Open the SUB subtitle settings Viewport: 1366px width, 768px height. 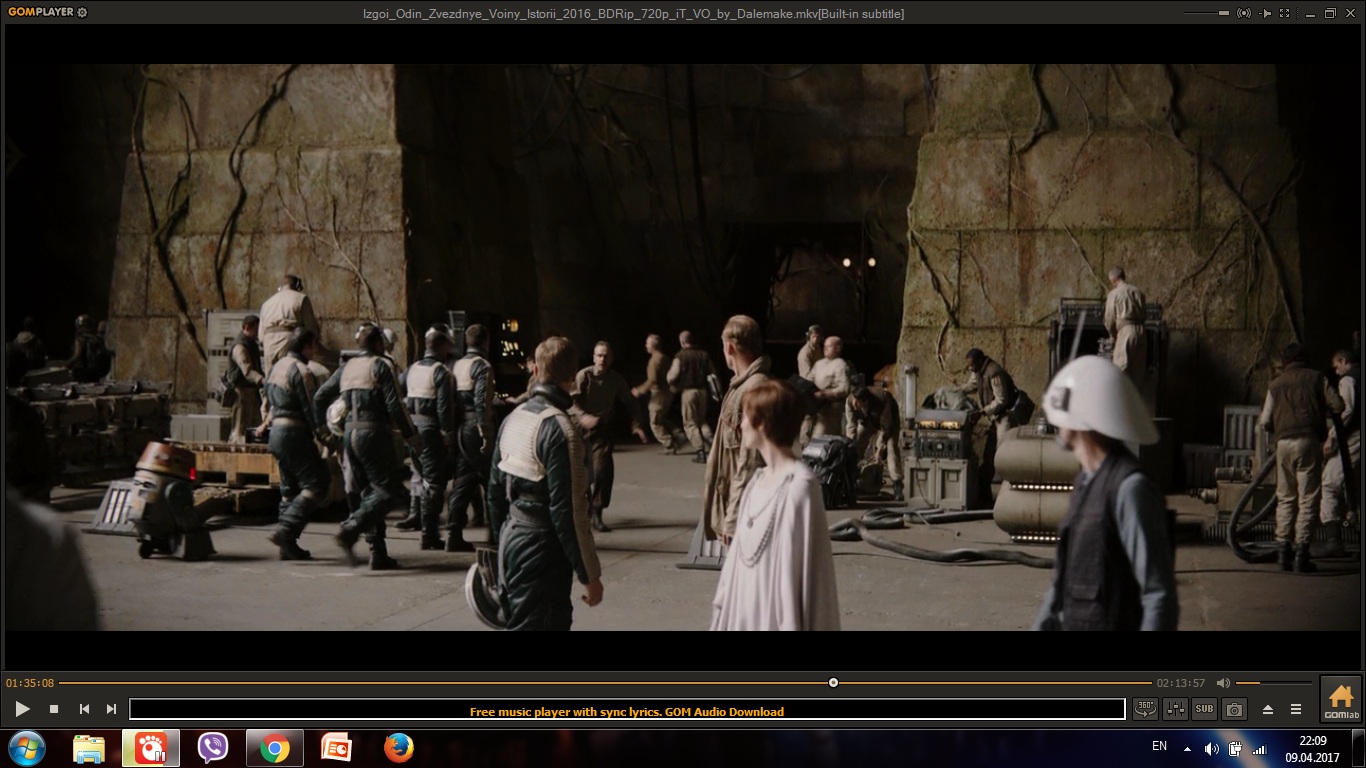1204,709
